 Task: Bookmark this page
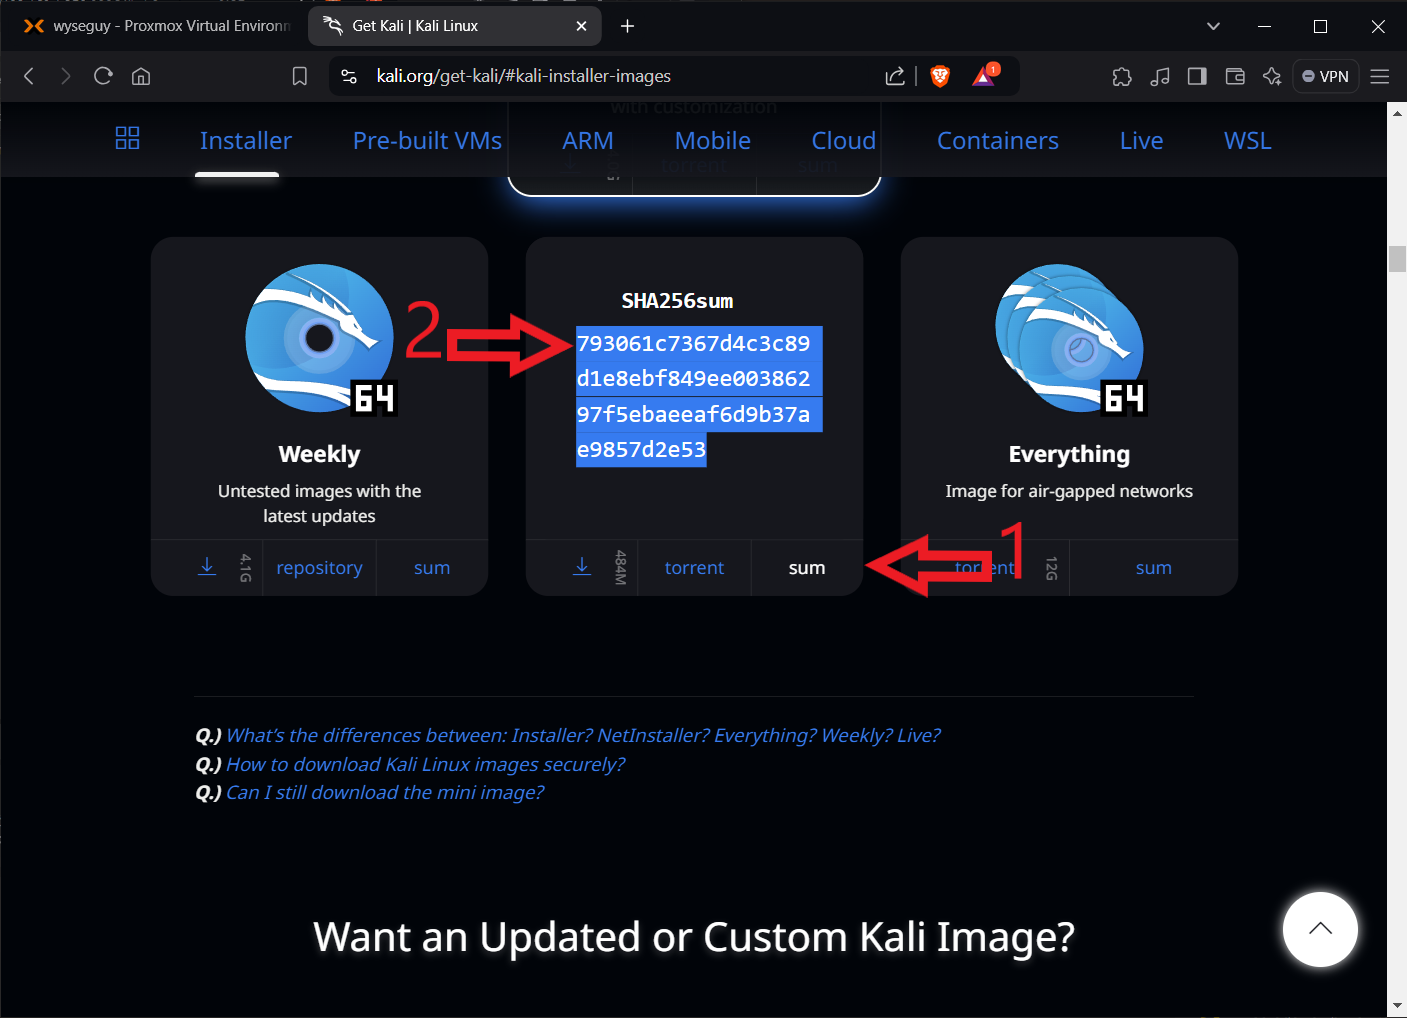point(299,76)
